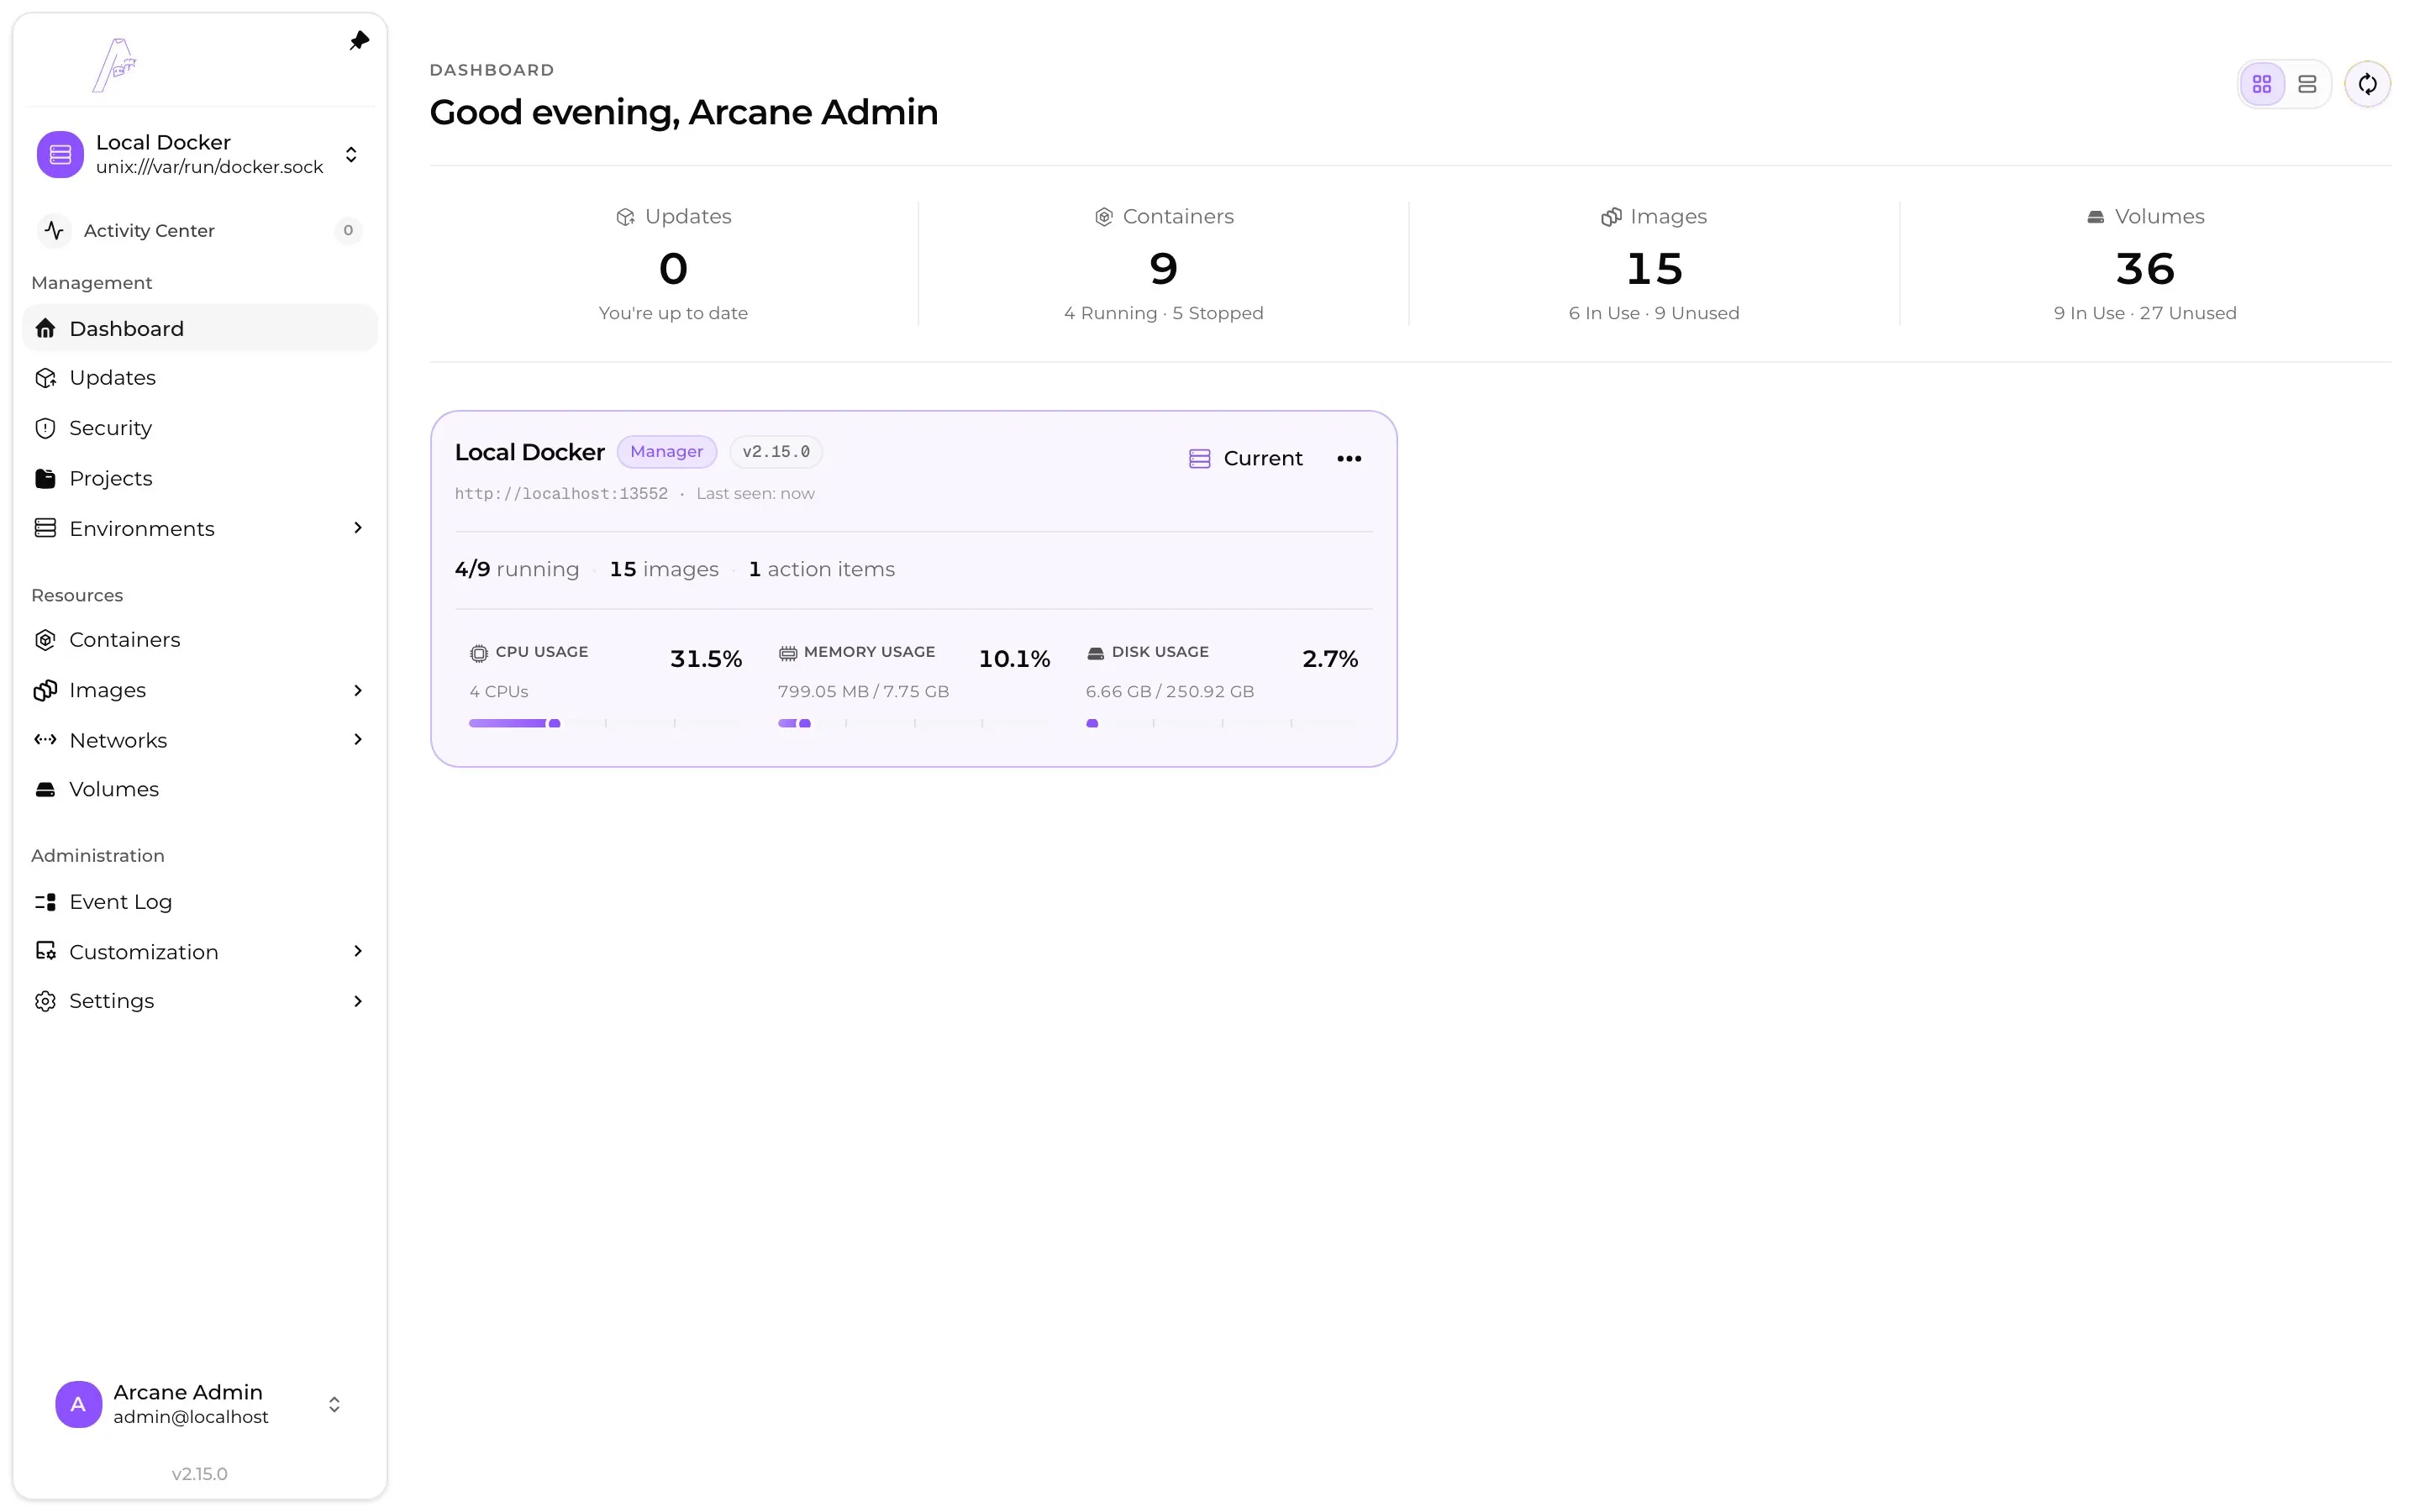2420x1512 pixels.
Task: Click the Memory usage progress bar
Action: (x=913, y=723)
